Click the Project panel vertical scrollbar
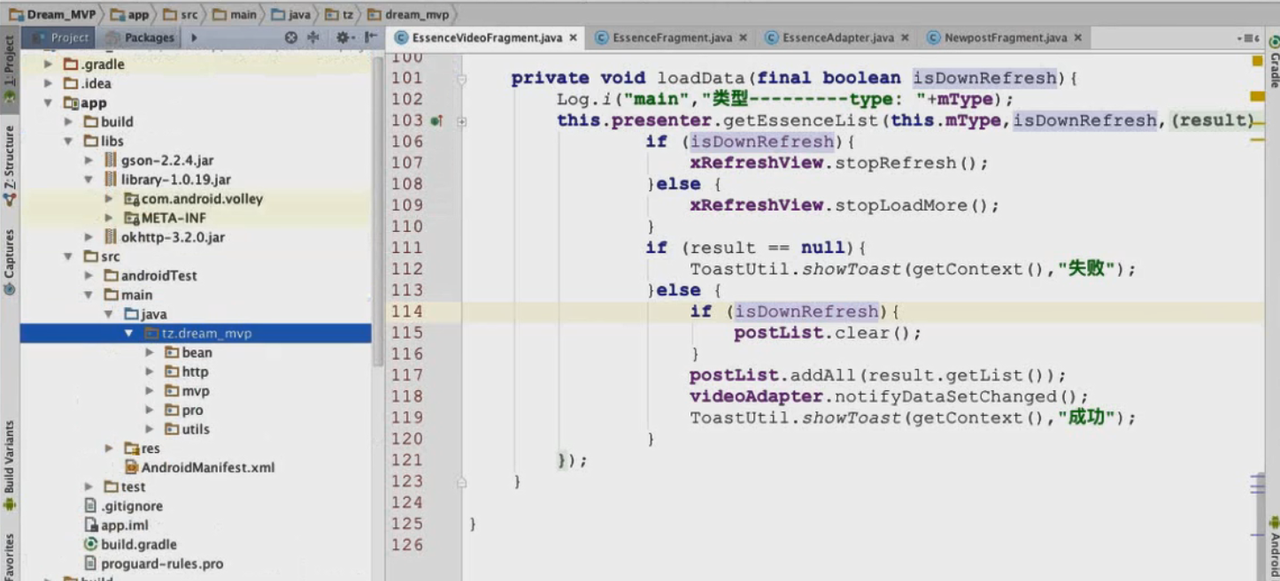Image resolution: width=1280 pixels, height=581 pixels. 377,200
